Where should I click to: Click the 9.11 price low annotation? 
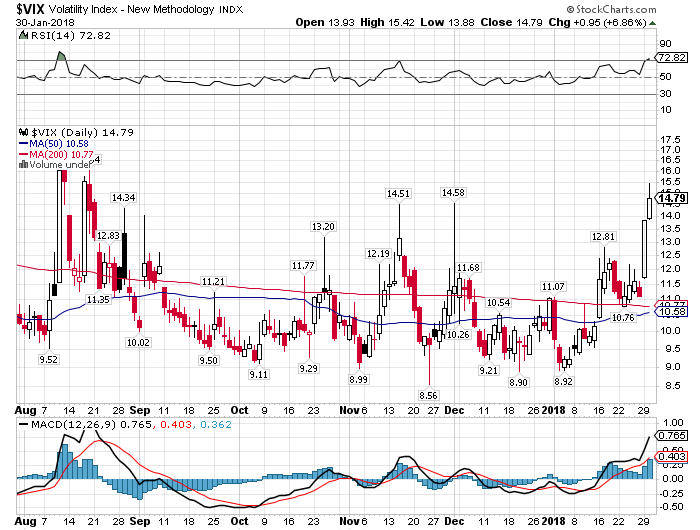[258, 374]
